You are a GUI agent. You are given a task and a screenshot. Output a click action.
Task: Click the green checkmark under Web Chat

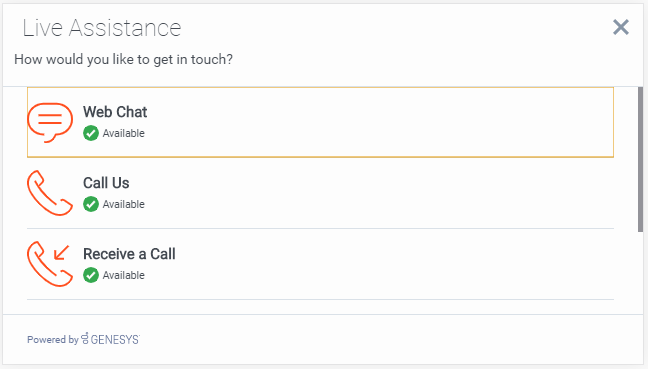tap(91, 133)
